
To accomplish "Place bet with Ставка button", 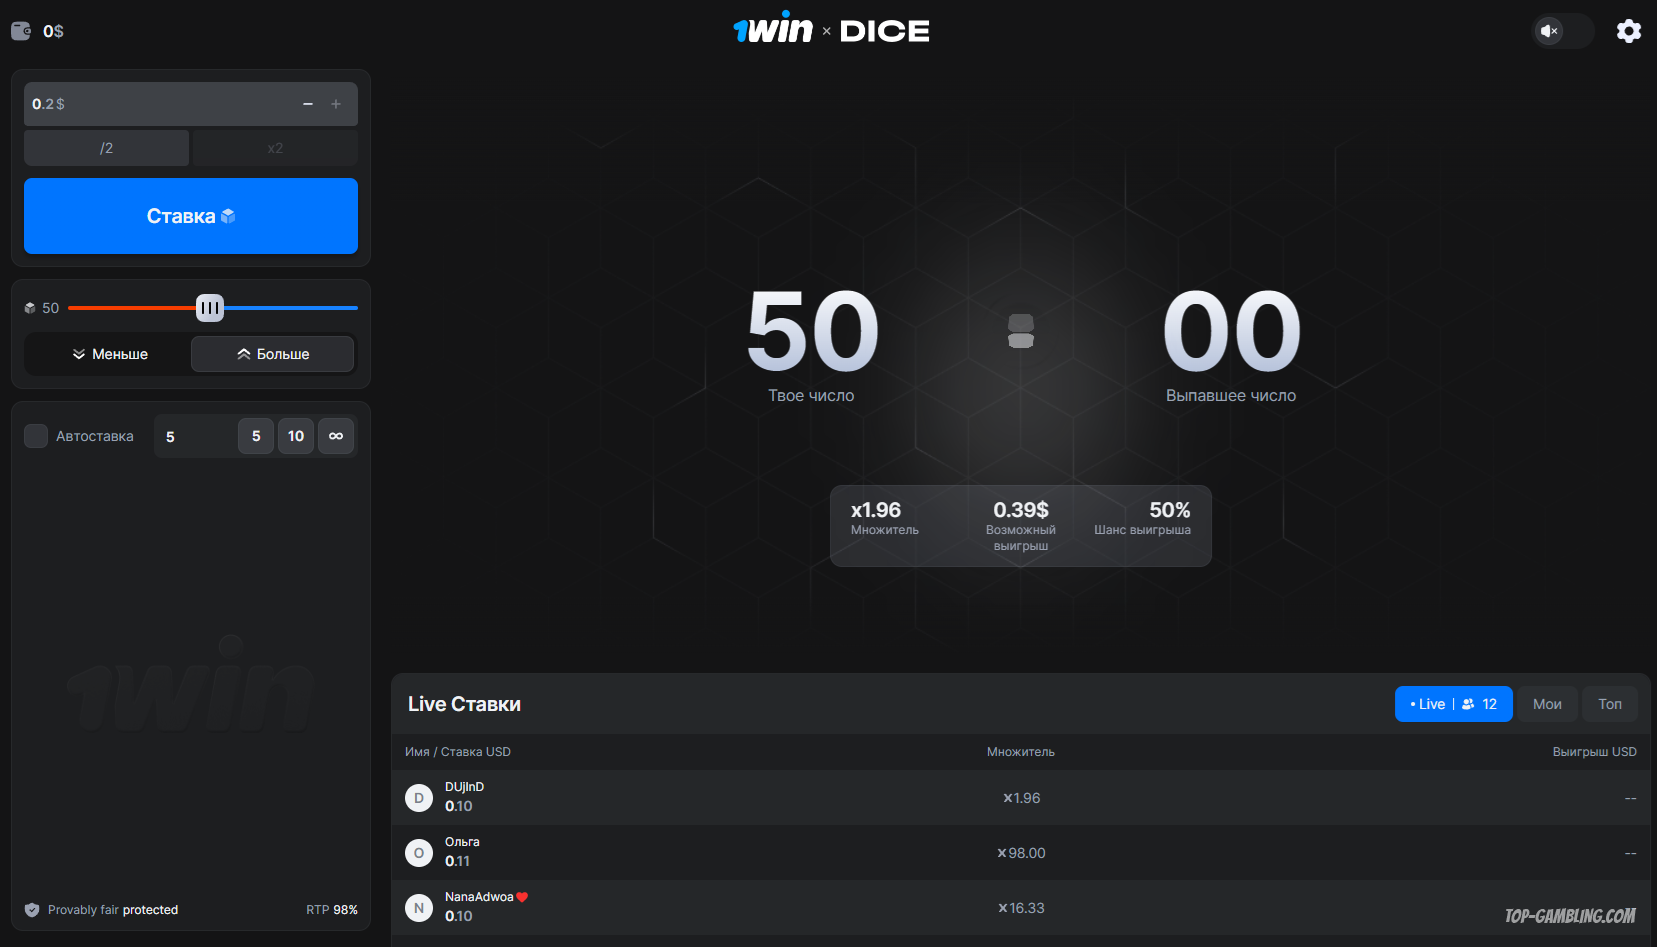I will pos(191,216).
